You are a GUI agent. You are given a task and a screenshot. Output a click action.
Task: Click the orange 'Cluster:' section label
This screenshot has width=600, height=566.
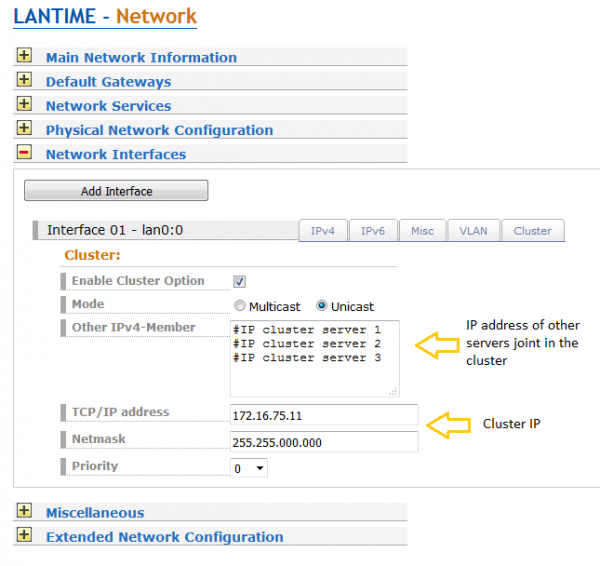[x=92, y=255]
